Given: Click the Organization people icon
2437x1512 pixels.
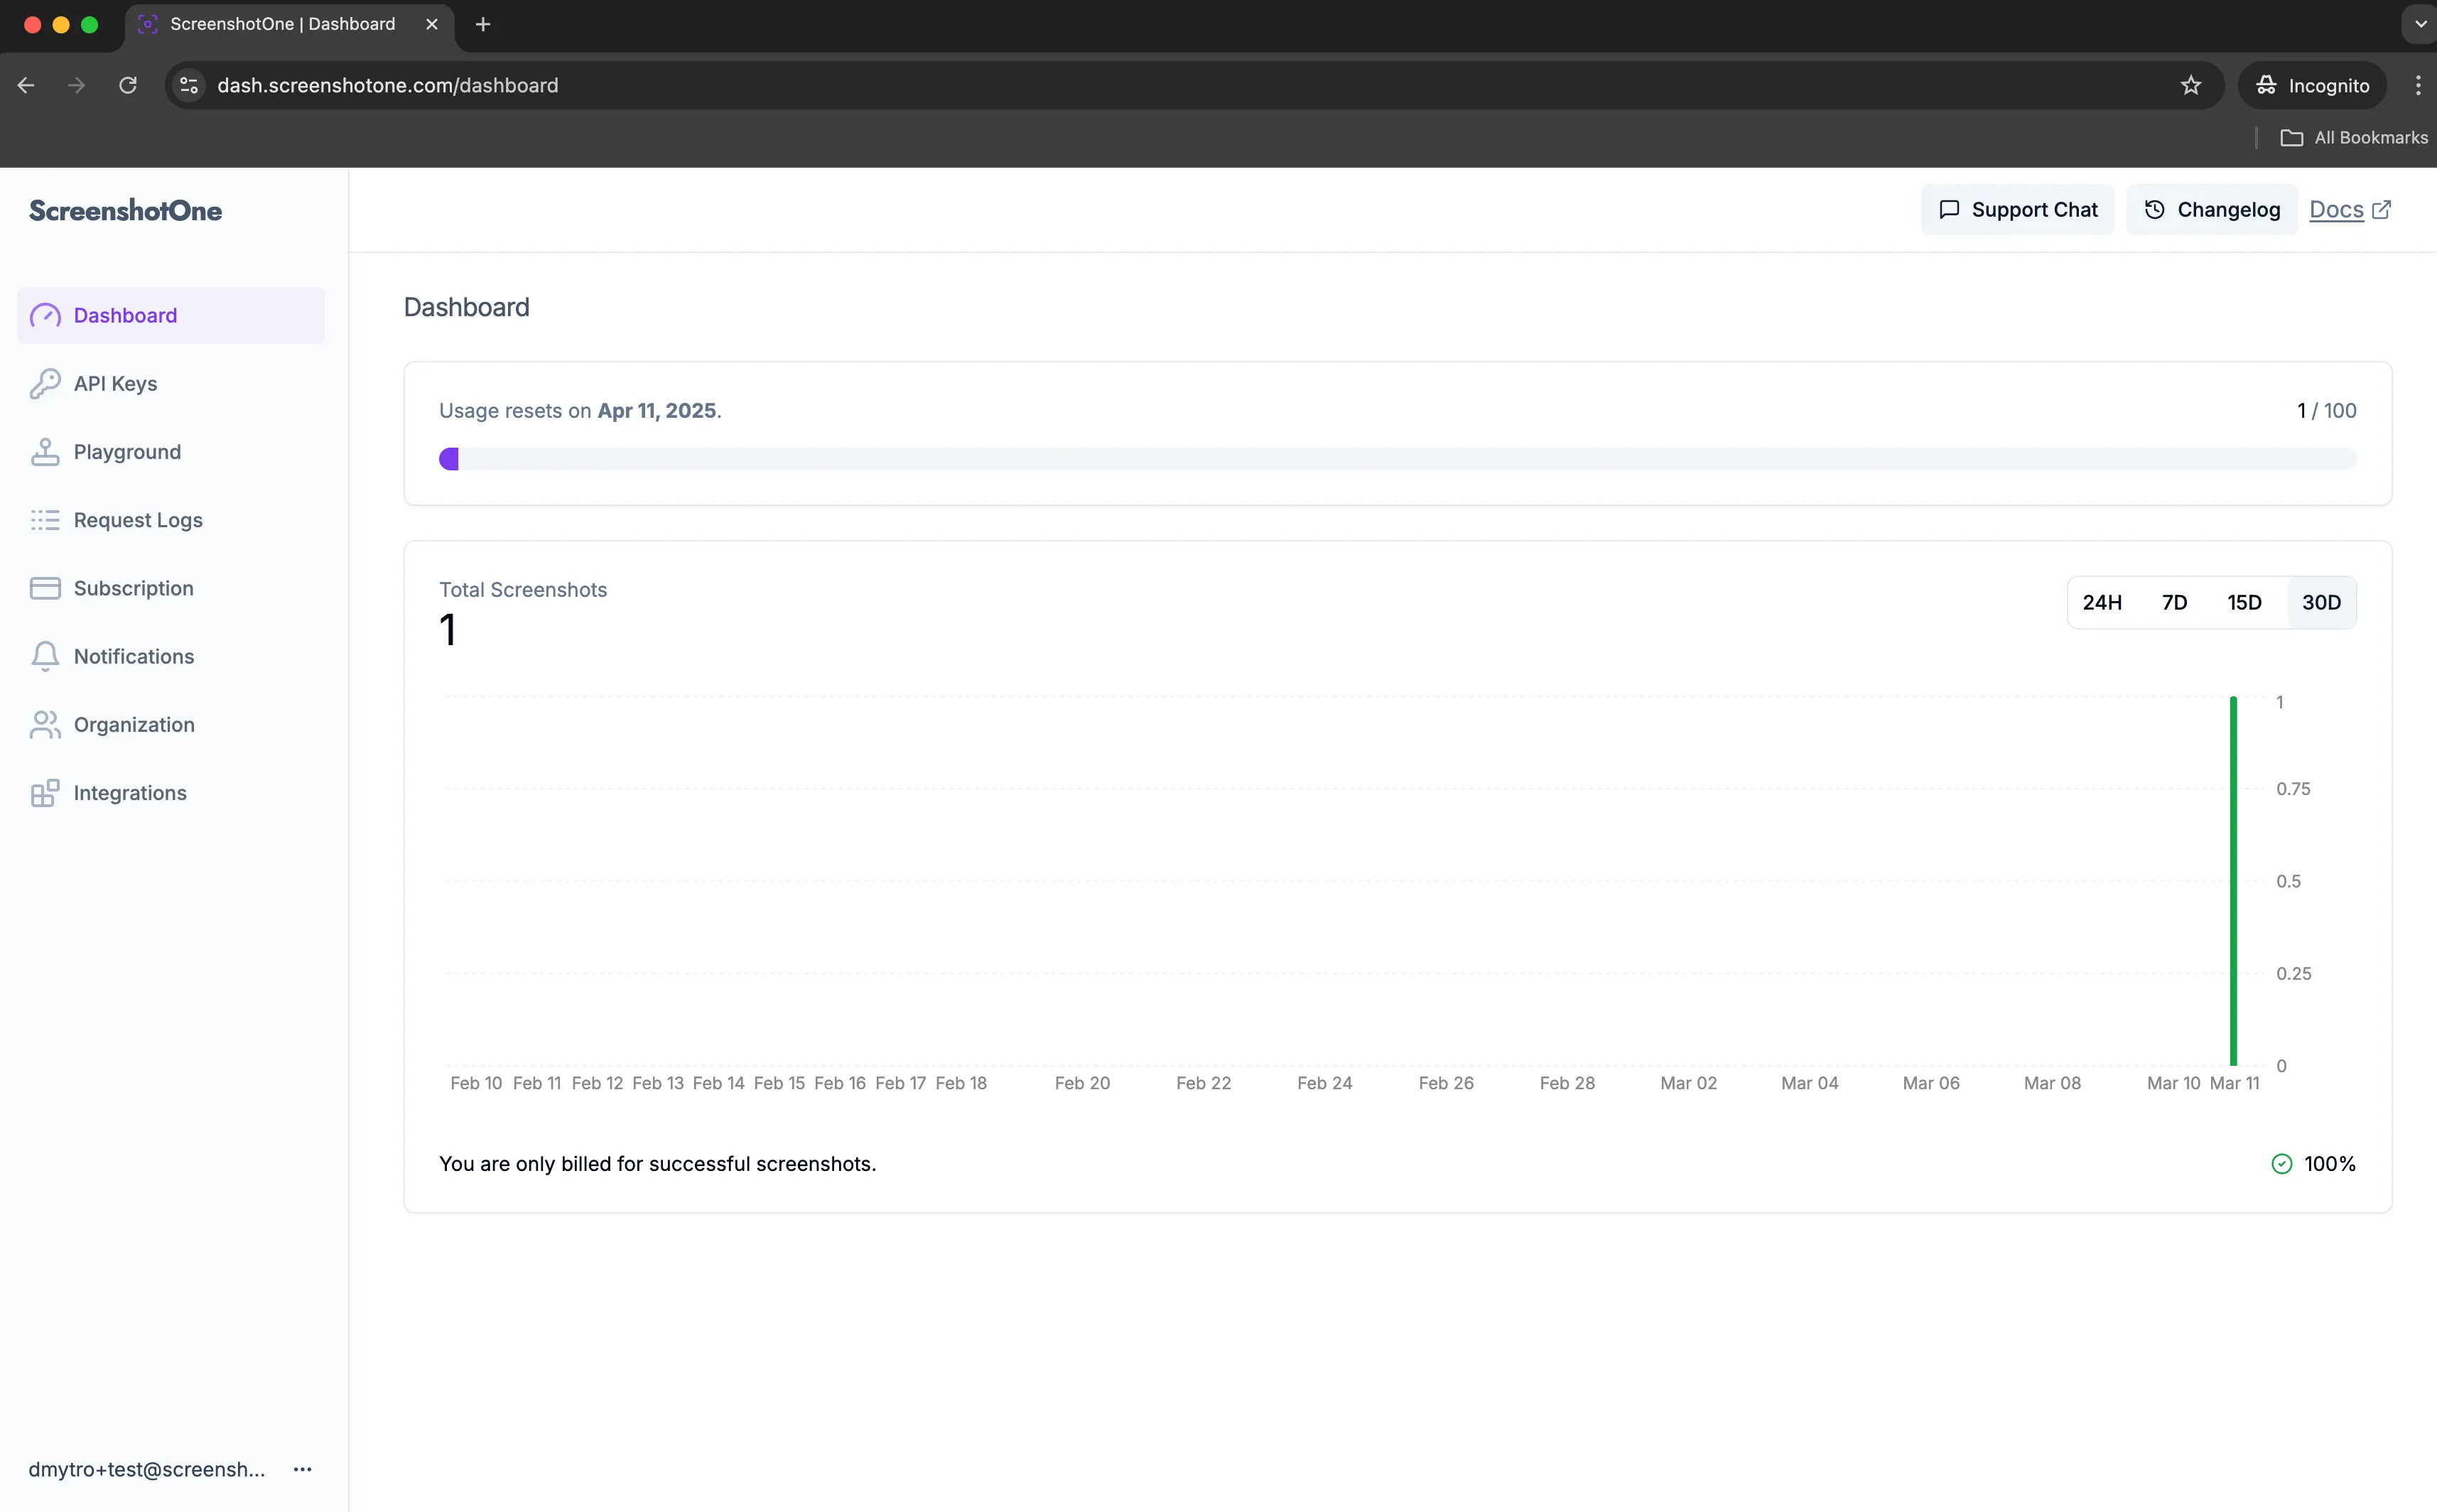Looking at the screenshot, I should (44, 724).
